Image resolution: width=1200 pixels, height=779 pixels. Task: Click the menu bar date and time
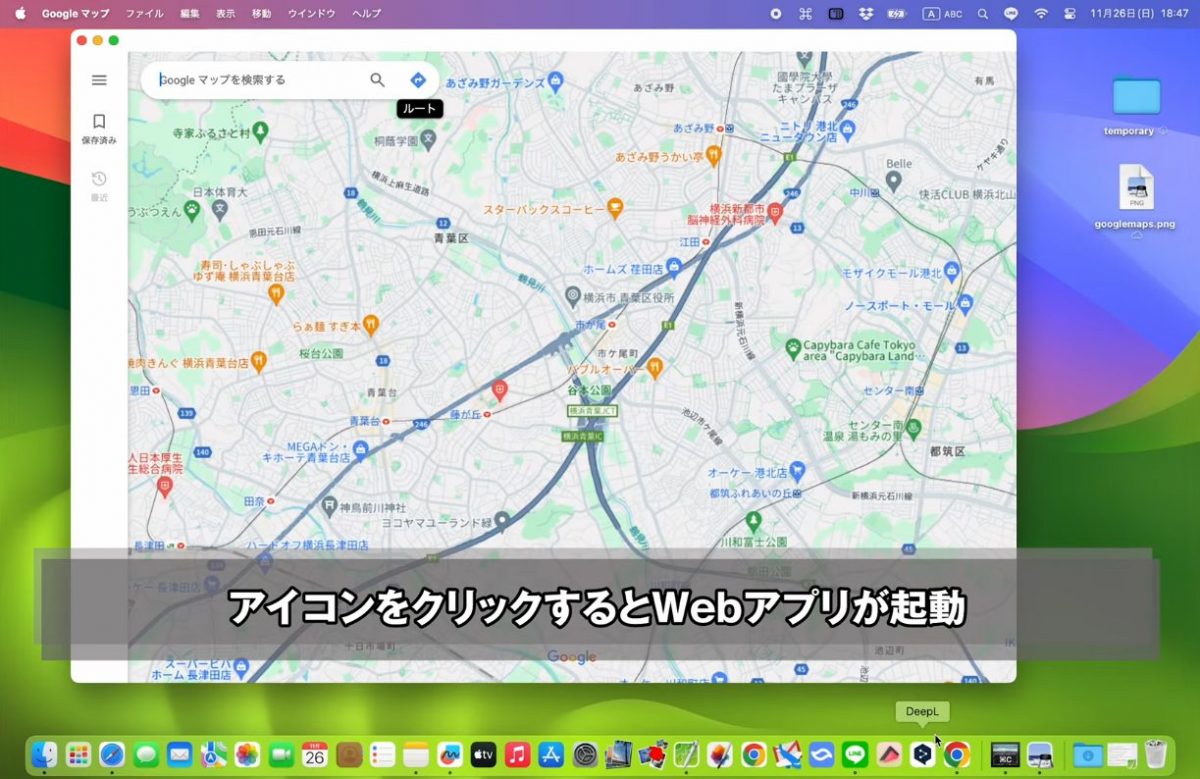pos(1139,14)
